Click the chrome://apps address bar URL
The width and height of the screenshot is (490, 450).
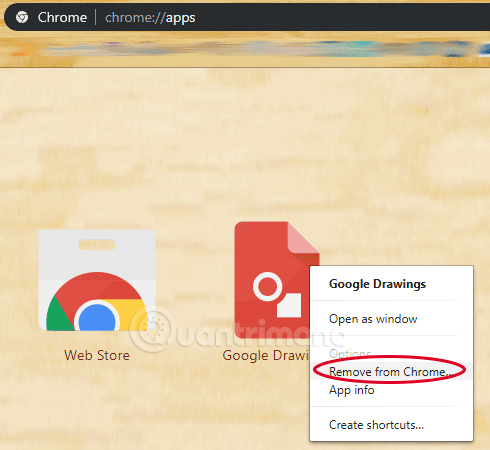coord(150,18)
